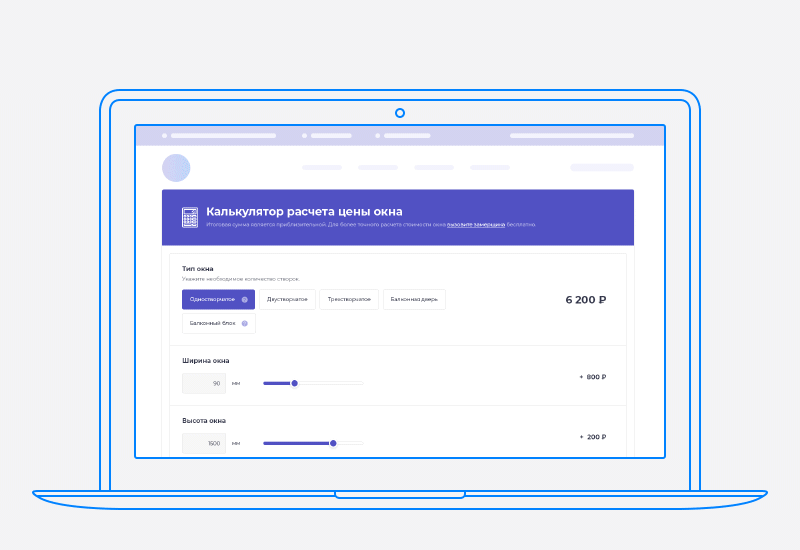Viewport: 800px width, 550px height.
Task: Click the header button placeholder at right
Action: (x=602, y=168)
